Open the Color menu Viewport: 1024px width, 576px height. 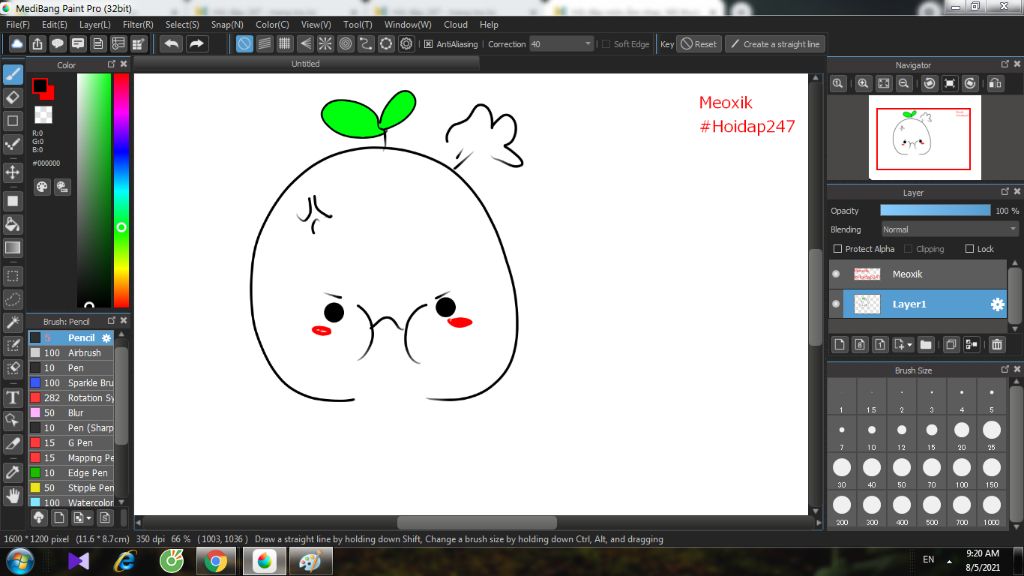click(x=272, y=25)
